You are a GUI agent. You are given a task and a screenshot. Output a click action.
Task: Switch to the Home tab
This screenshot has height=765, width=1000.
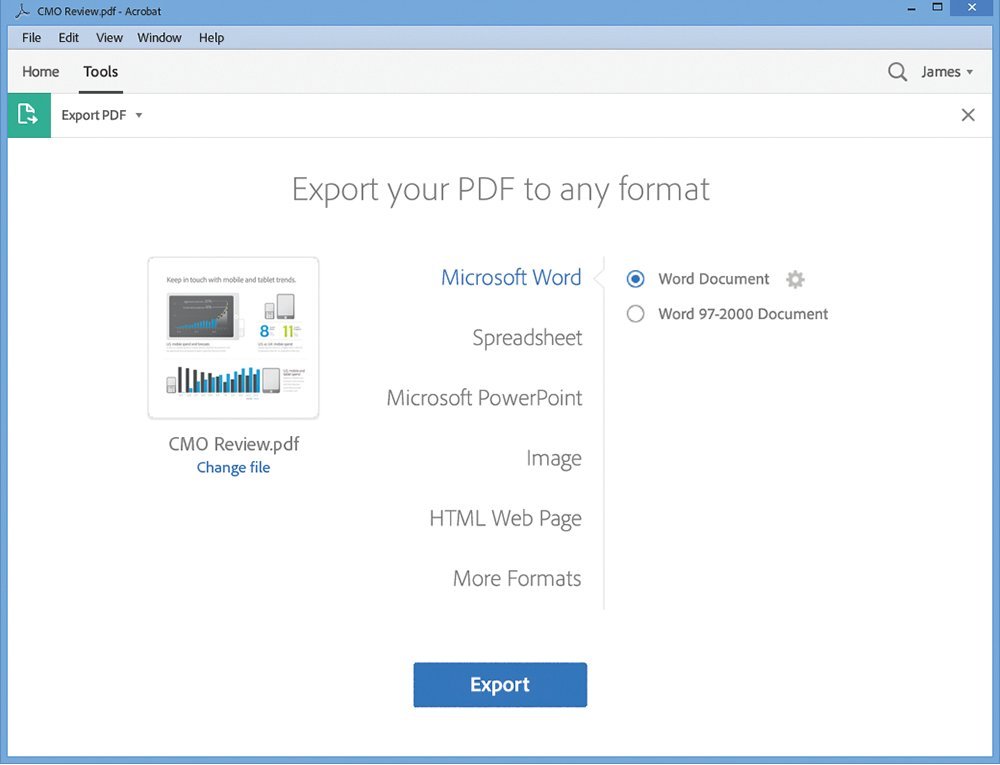coord(40,71)
